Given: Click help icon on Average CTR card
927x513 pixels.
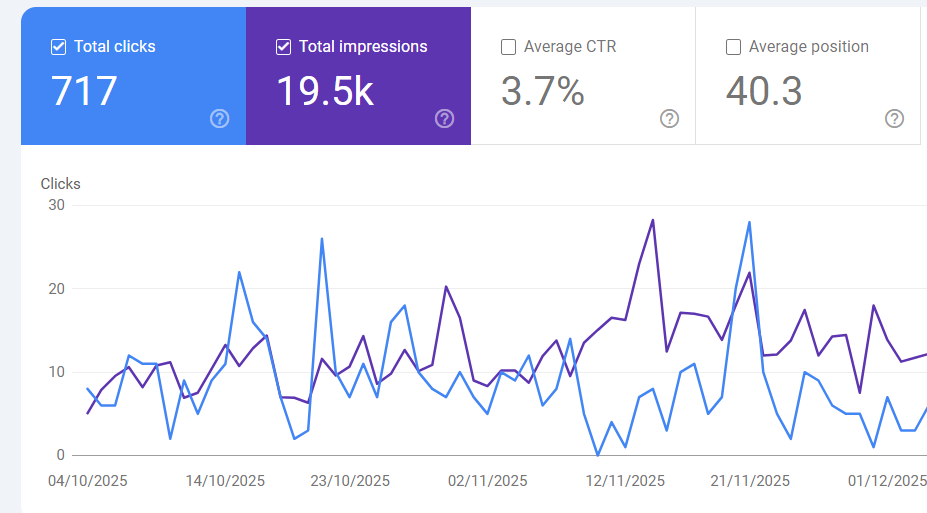Looking at the screenshot, I should point(670,119).
